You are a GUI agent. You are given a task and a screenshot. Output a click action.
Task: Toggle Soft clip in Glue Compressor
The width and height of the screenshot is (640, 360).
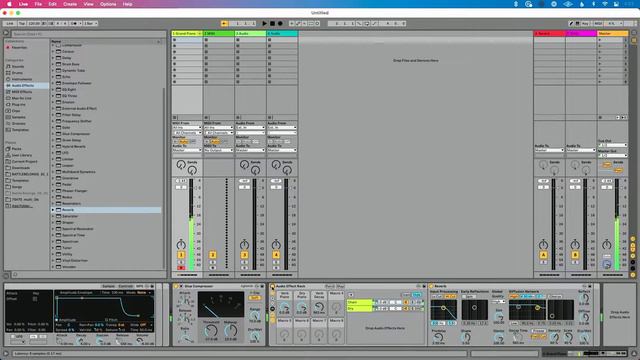click(x=255, y=298)
